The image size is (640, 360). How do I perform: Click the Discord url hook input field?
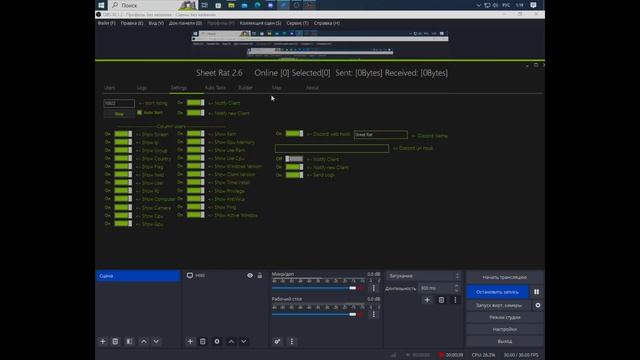click(x=332, y=148)
